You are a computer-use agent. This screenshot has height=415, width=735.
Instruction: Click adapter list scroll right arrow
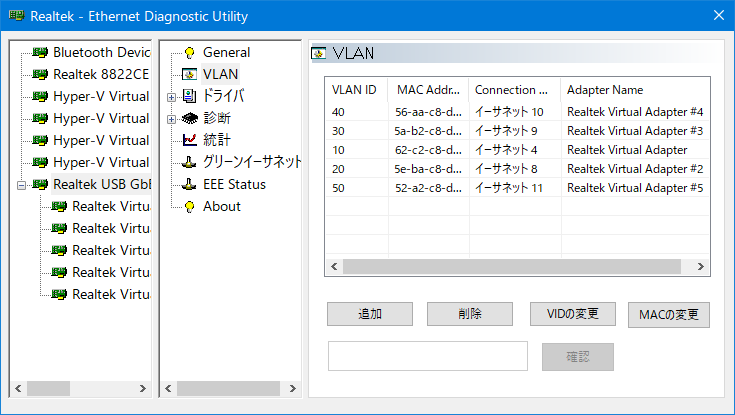pos(142,388)
